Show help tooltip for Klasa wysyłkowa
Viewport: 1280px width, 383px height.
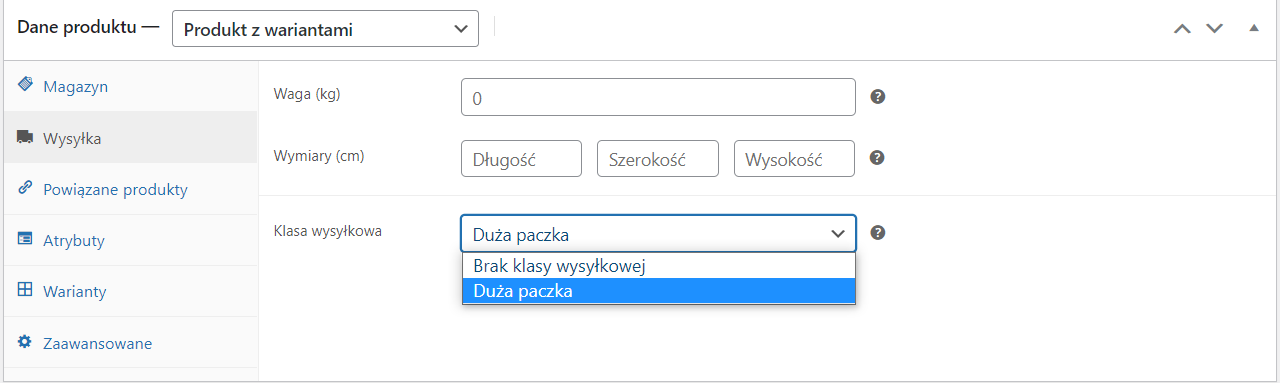(x=878, y=233)
